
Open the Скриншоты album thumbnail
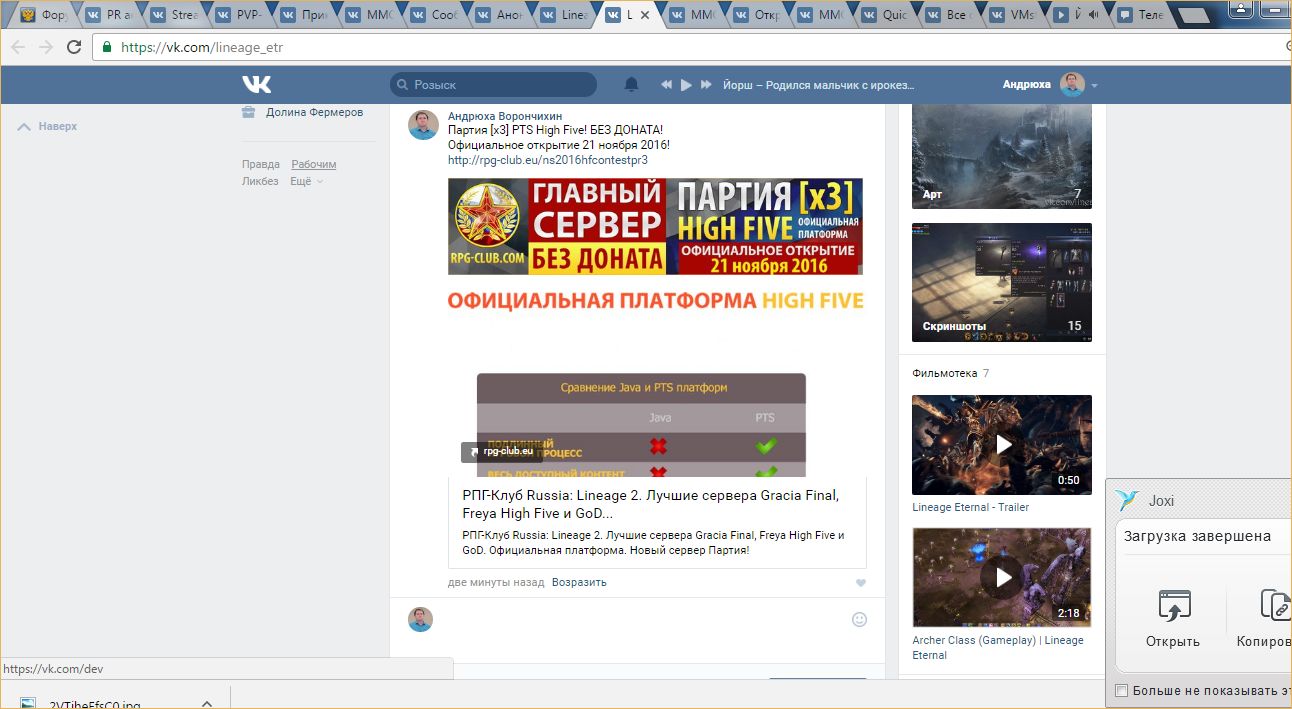[1002, 282]
